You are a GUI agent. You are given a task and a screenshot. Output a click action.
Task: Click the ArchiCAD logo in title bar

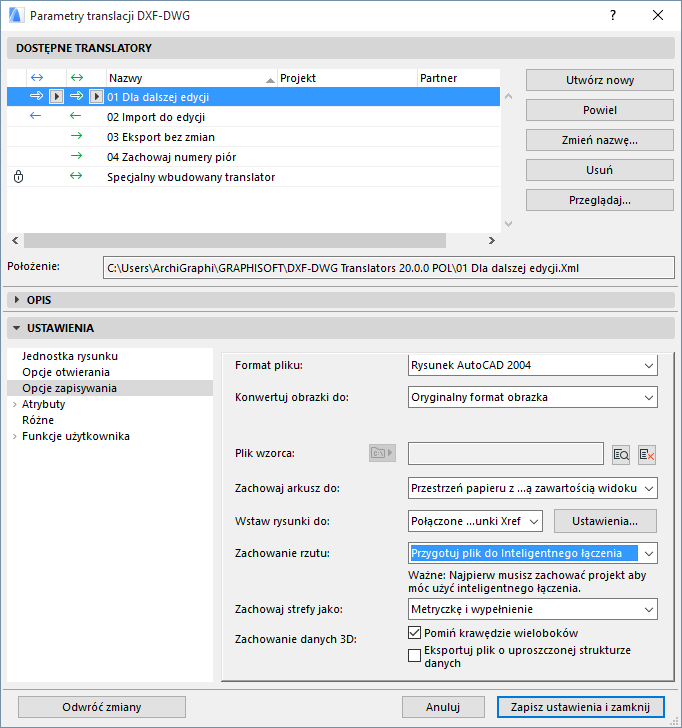point(16,15)
